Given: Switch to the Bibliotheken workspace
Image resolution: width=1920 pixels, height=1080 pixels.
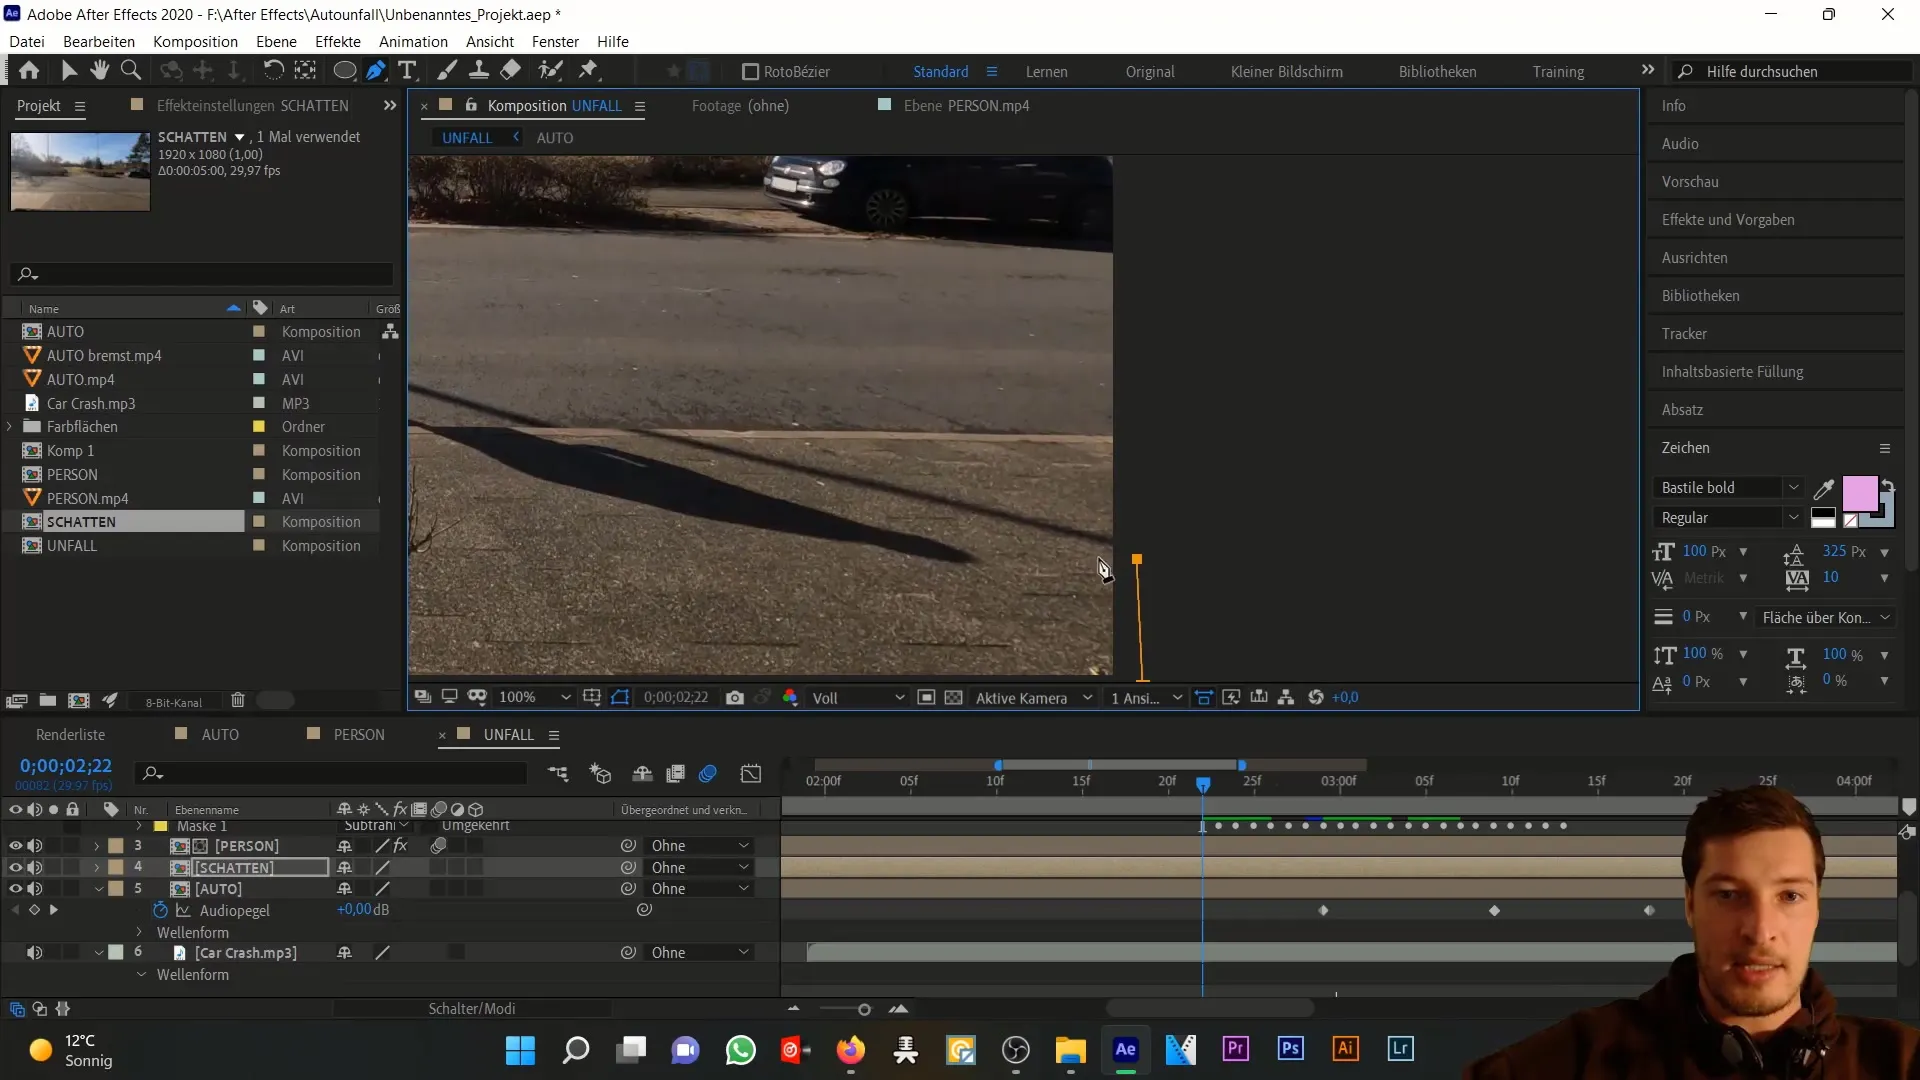Looking at the screenshot, I should coord(1437,72).
